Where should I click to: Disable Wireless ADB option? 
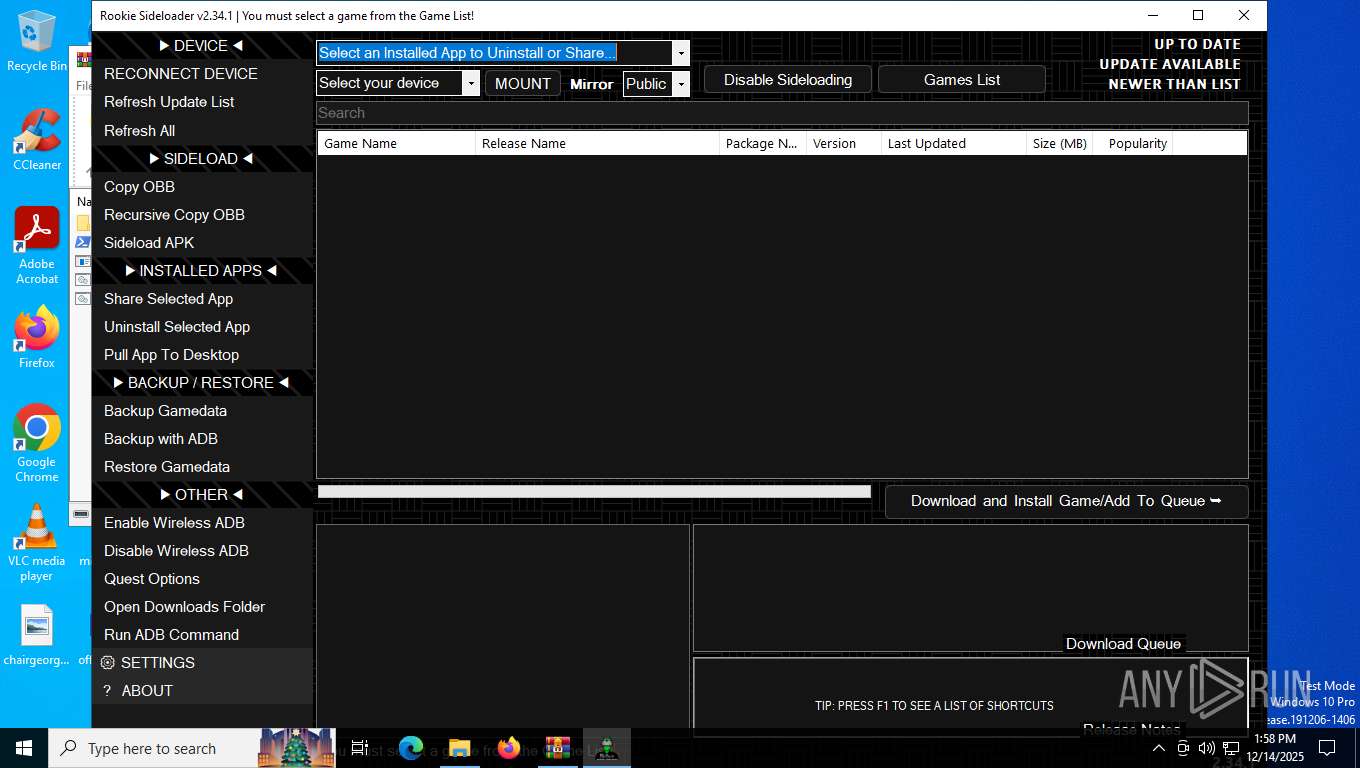point(203,550)
